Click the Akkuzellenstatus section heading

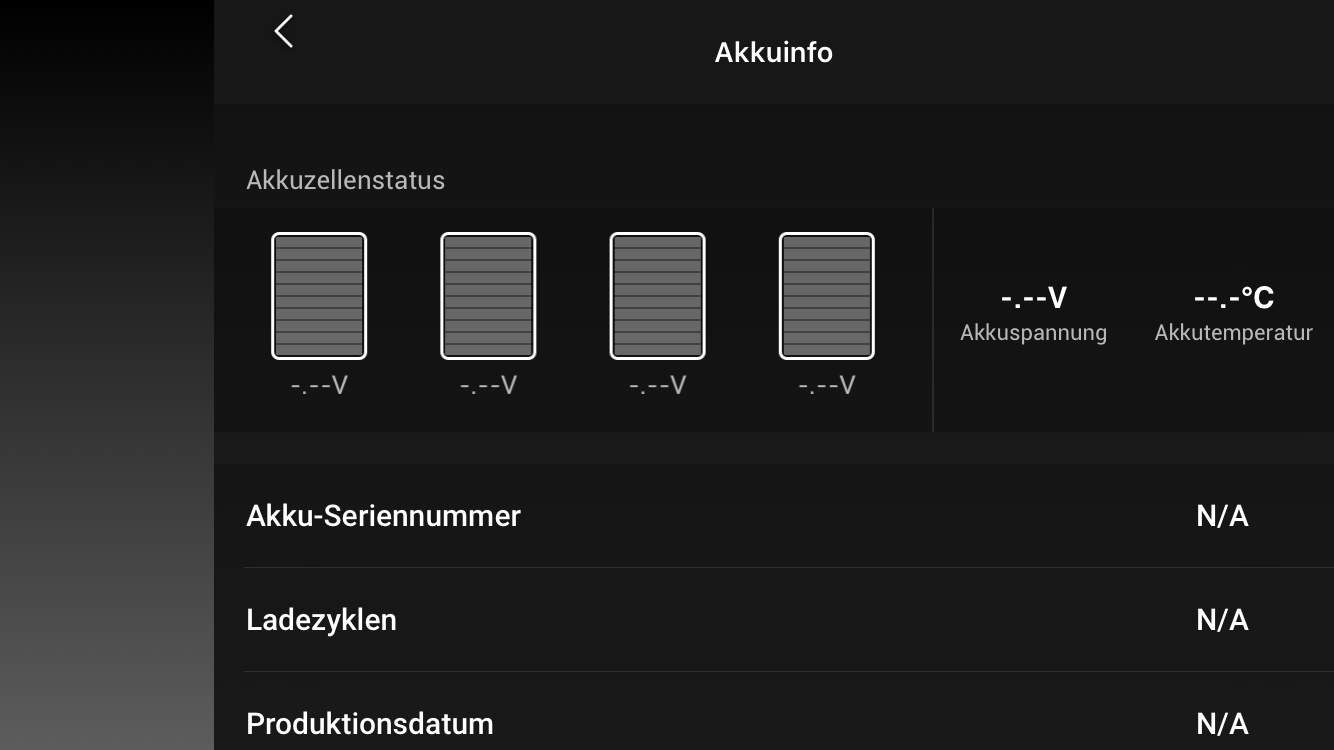click(346, 181)
